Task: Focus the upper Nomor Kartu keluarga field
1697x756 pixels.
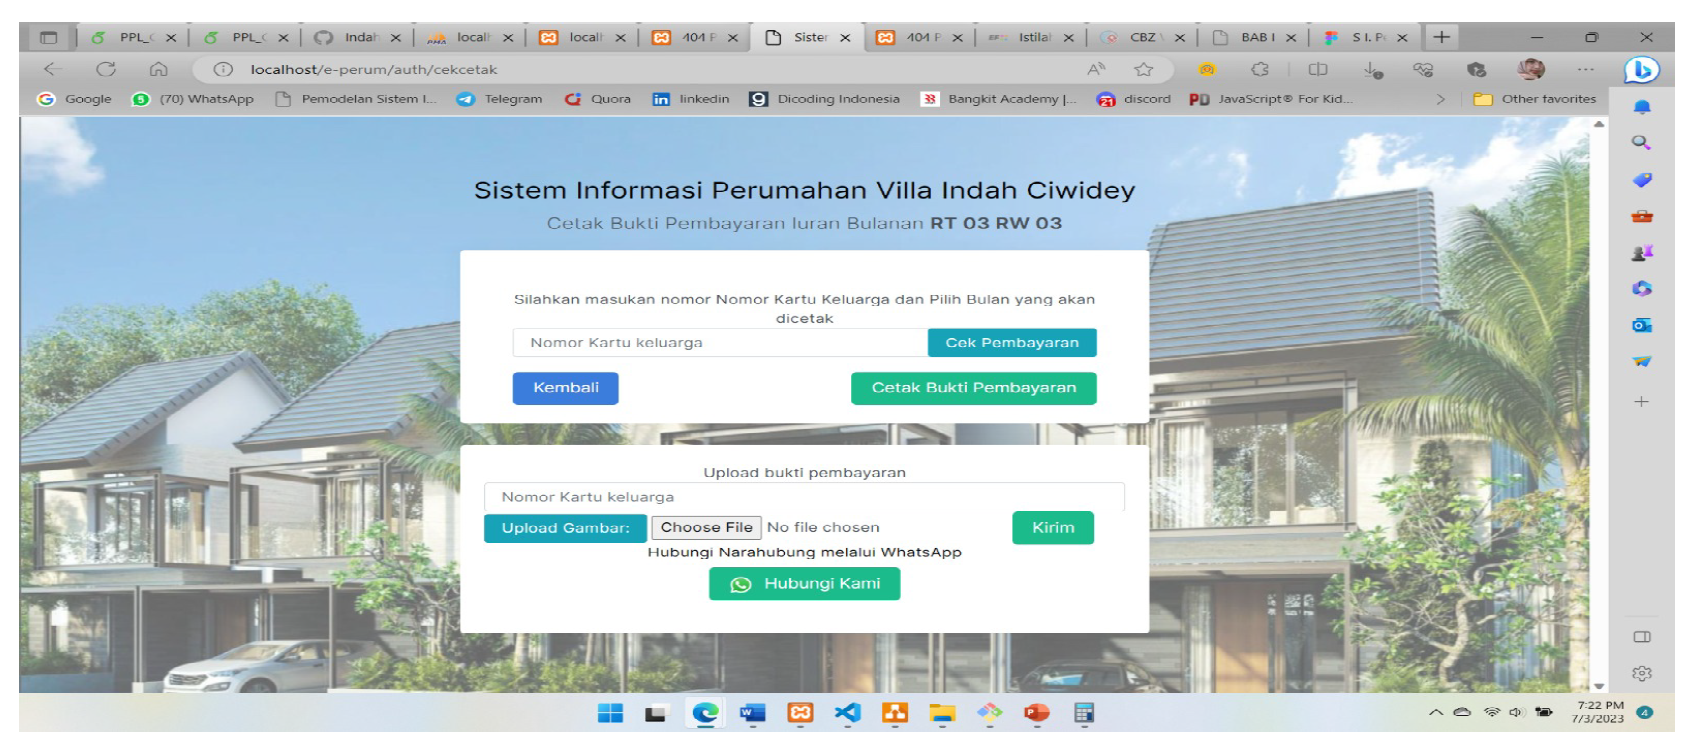Action: 719,343
